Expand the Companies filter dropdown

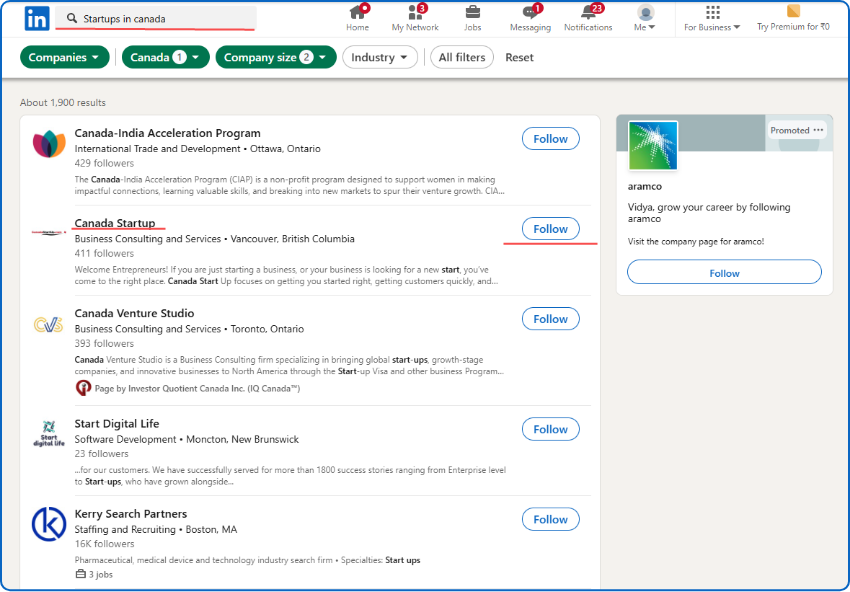coord(65,57)
